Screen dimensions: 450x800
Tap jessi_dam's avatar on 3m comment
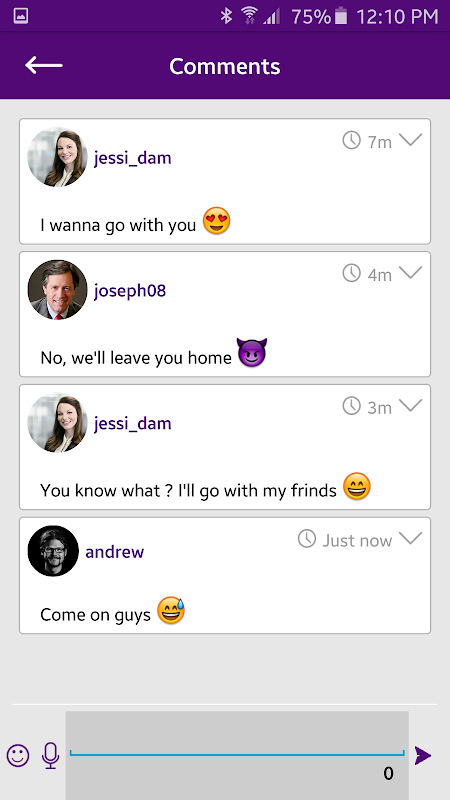57,423
